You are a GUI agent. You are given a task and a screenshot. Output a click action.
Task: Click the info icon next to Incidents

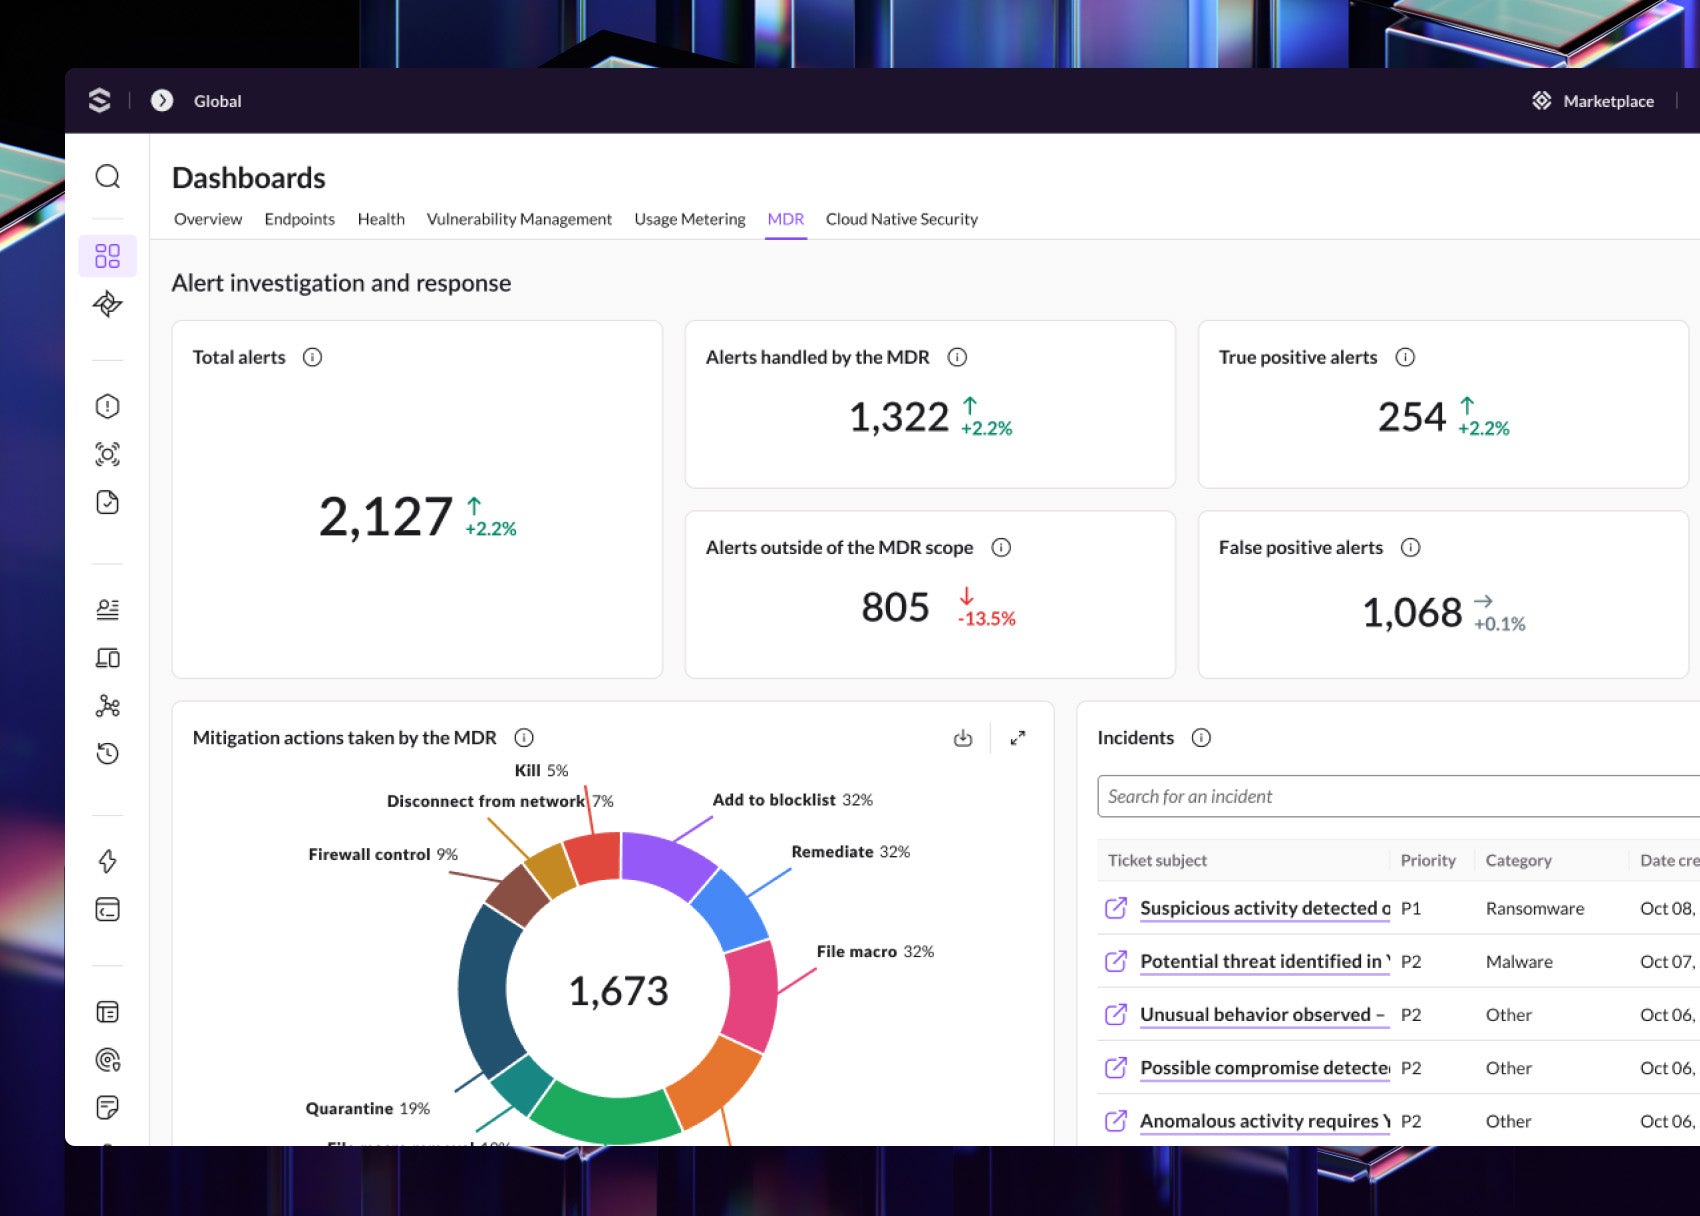pyautogui.click(x=1201, y=738)
